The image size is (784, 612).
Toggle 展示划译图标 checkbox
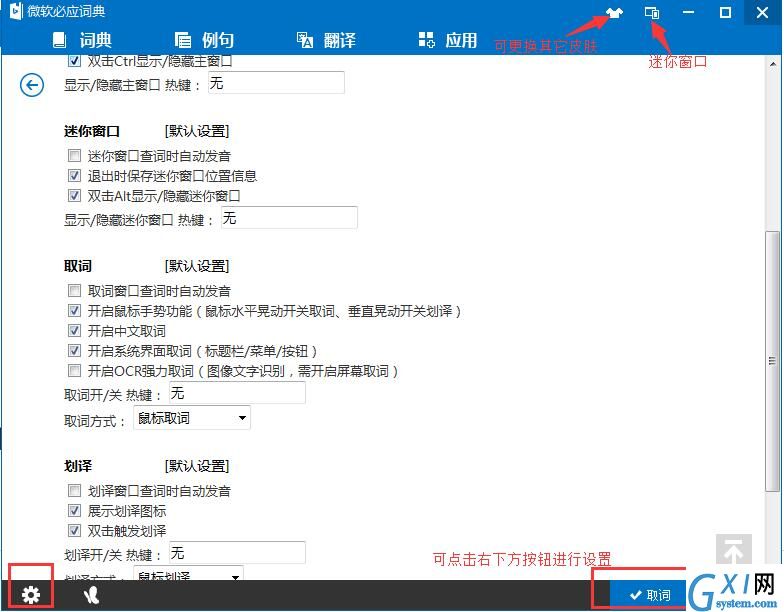coord(74,510)
